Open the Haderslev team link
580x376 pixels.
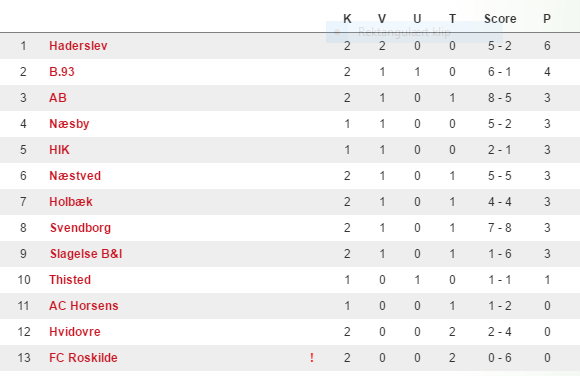pyautogui.click(x=78, y=46)
